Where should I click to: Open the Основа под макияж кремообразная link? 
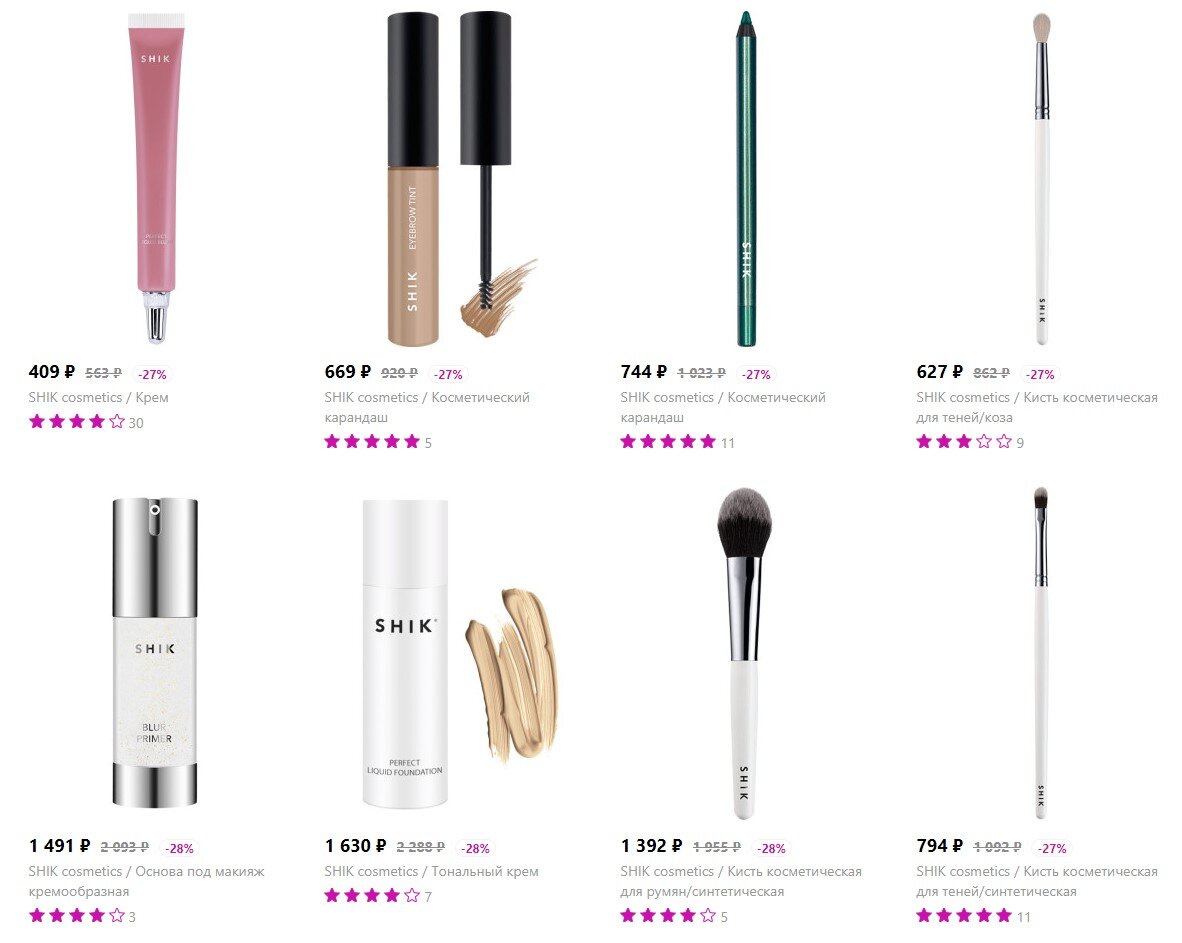[x=146, y=881]
